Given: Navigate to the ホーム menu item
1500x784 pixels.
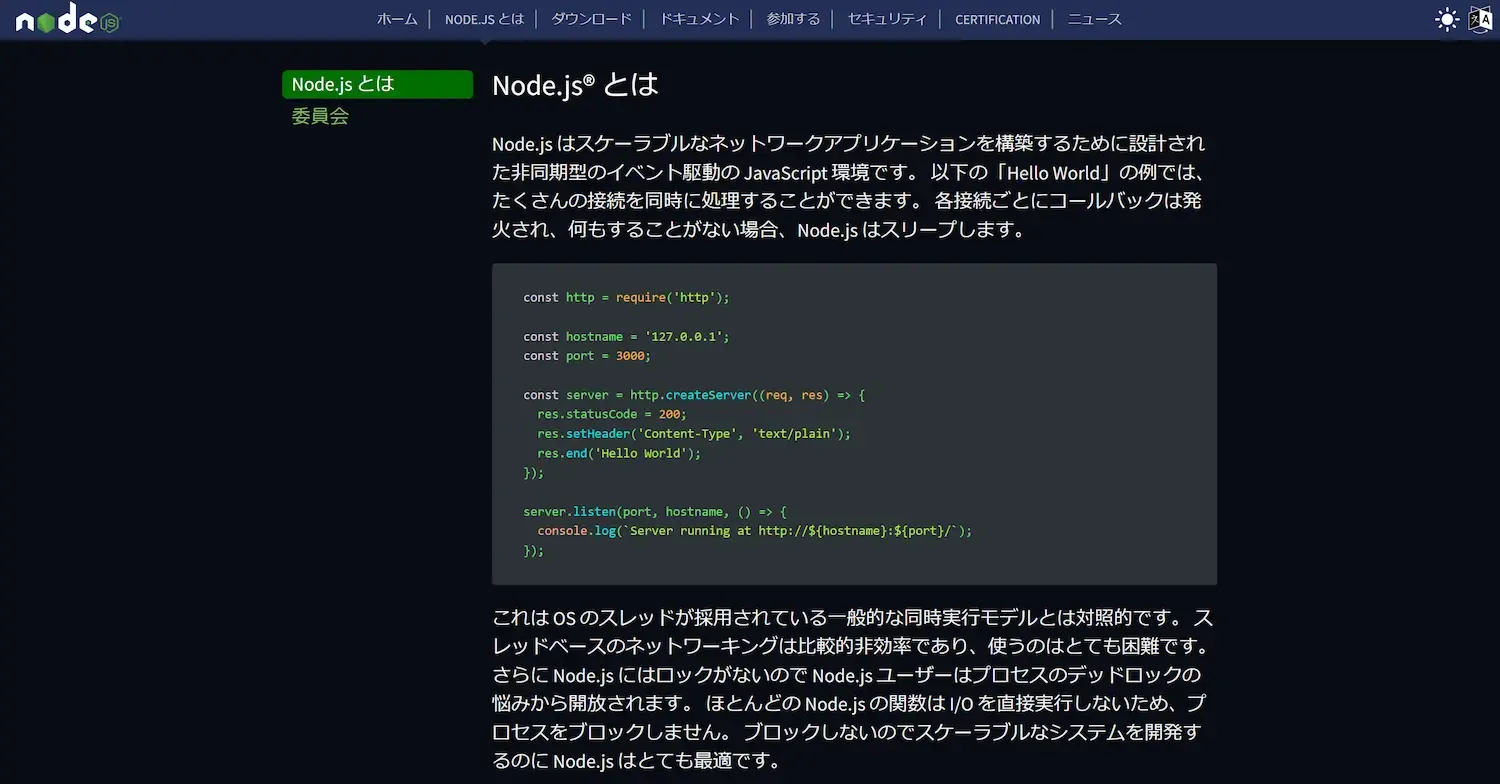Looking at the screenshot, I should 397,18.
